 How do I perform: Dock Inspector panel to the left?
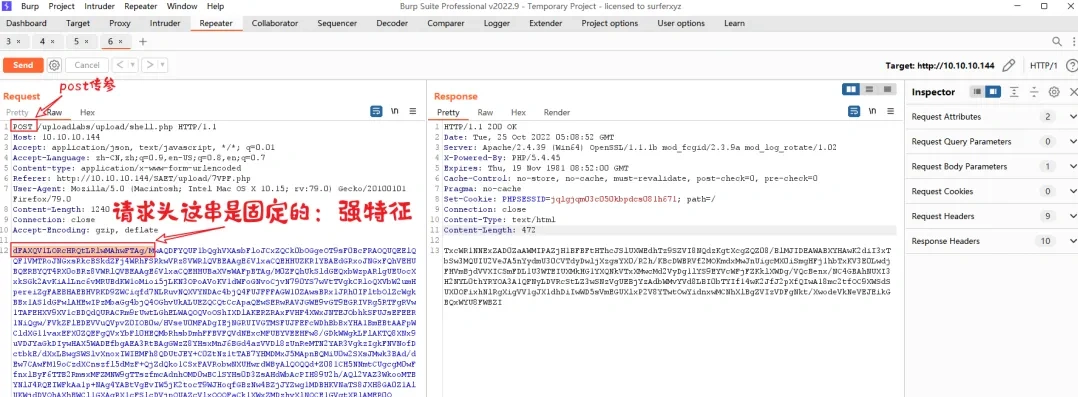point(977,92)
